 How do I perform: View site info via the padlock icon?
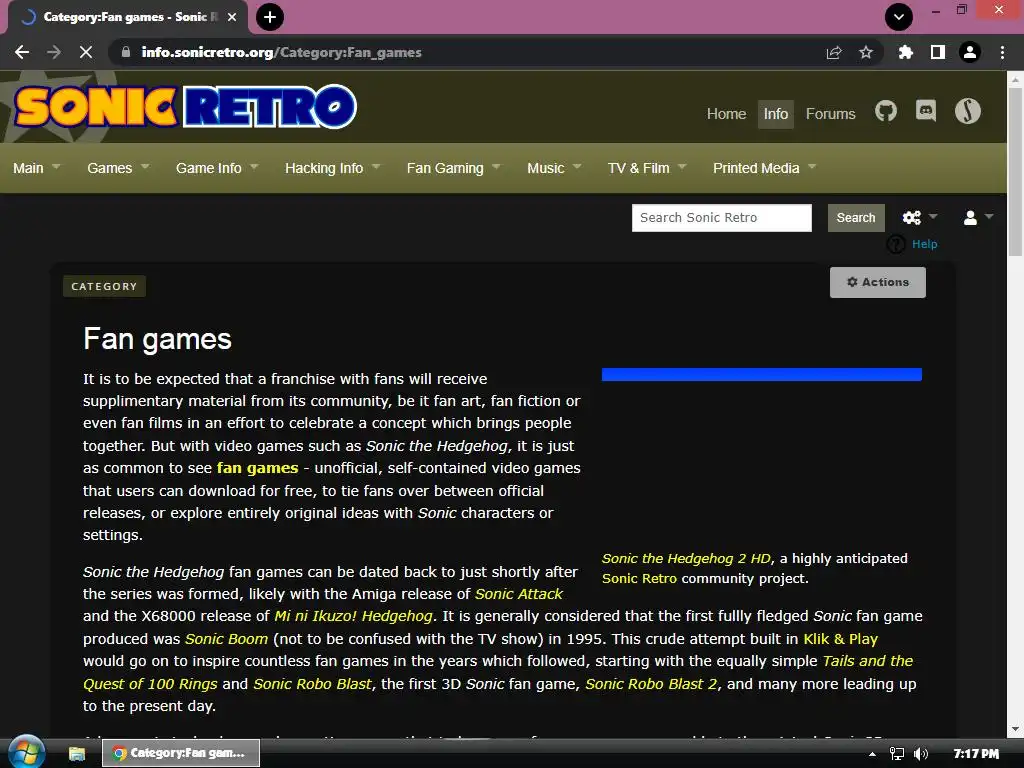click(126, 52)
